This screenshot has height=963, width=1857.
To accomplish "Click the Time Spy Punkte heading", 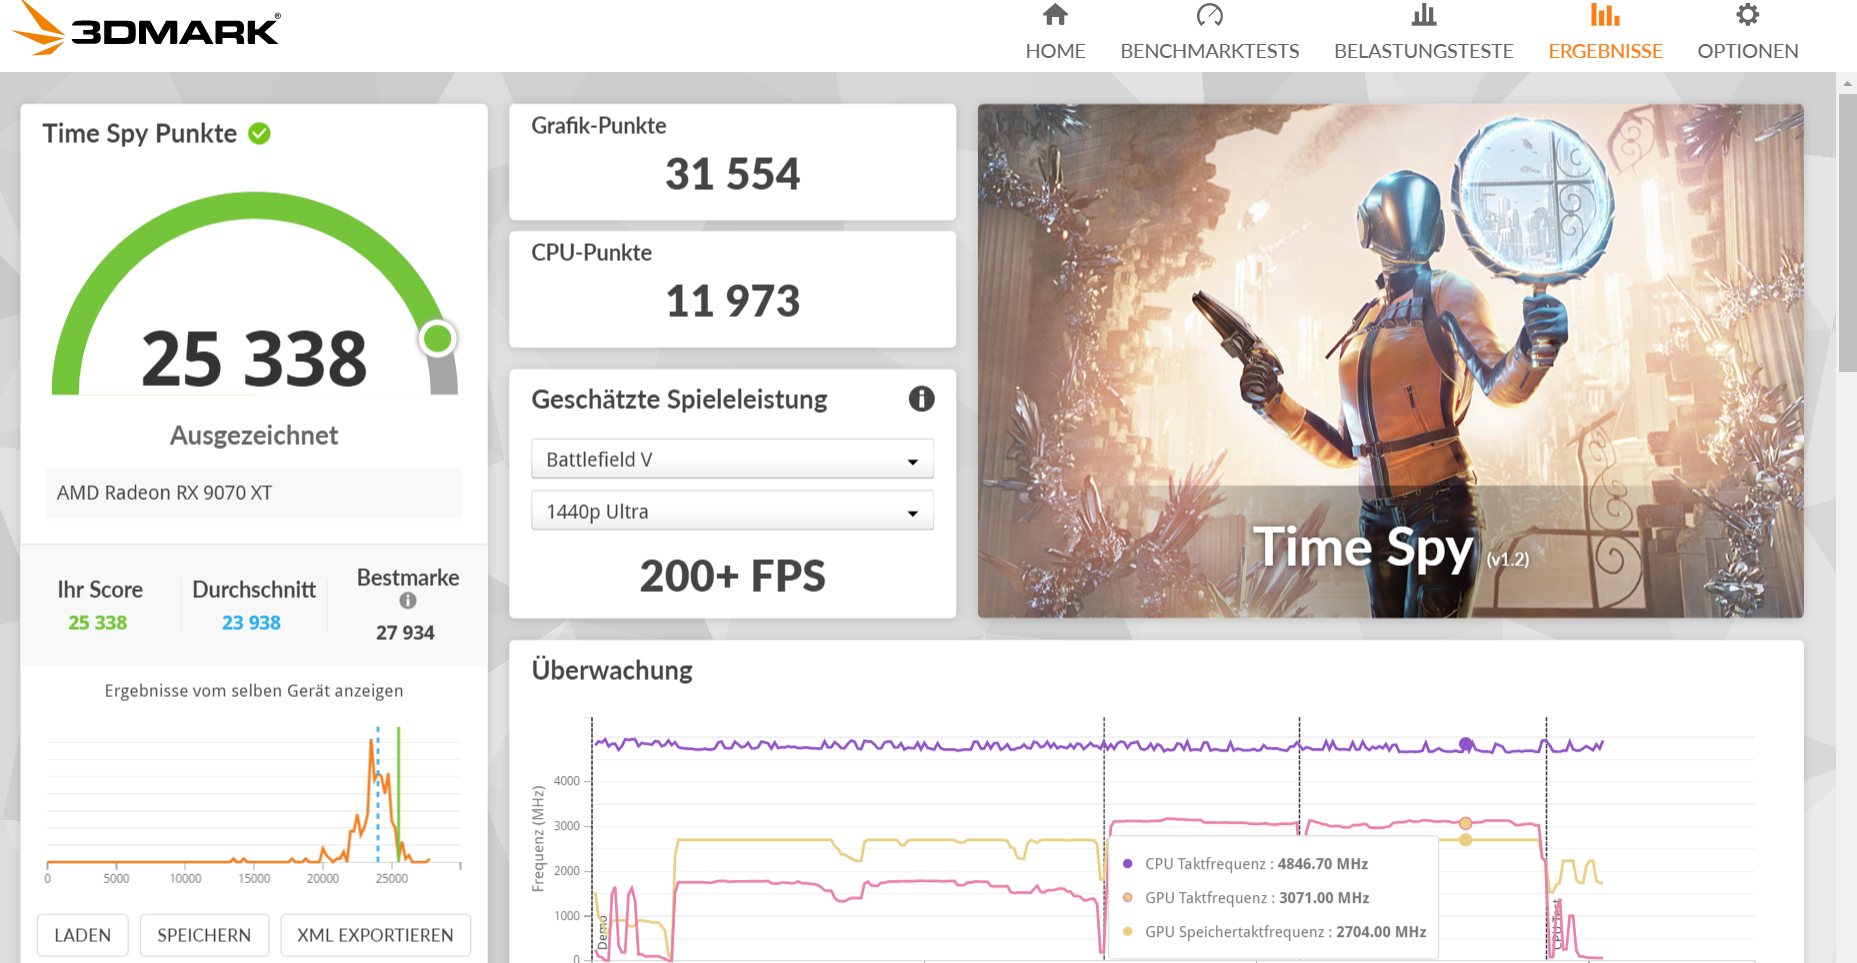I will 140,133.
